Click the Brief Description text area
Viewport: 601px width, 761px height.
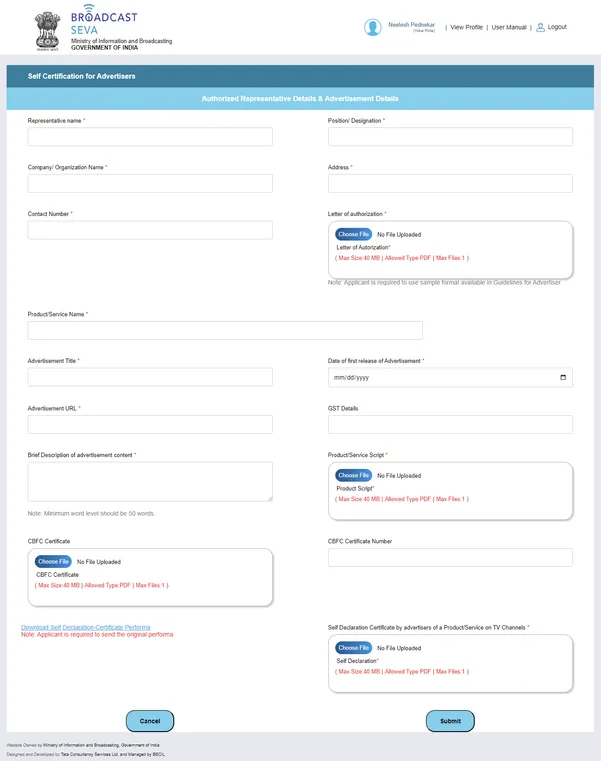pos(150,481)
